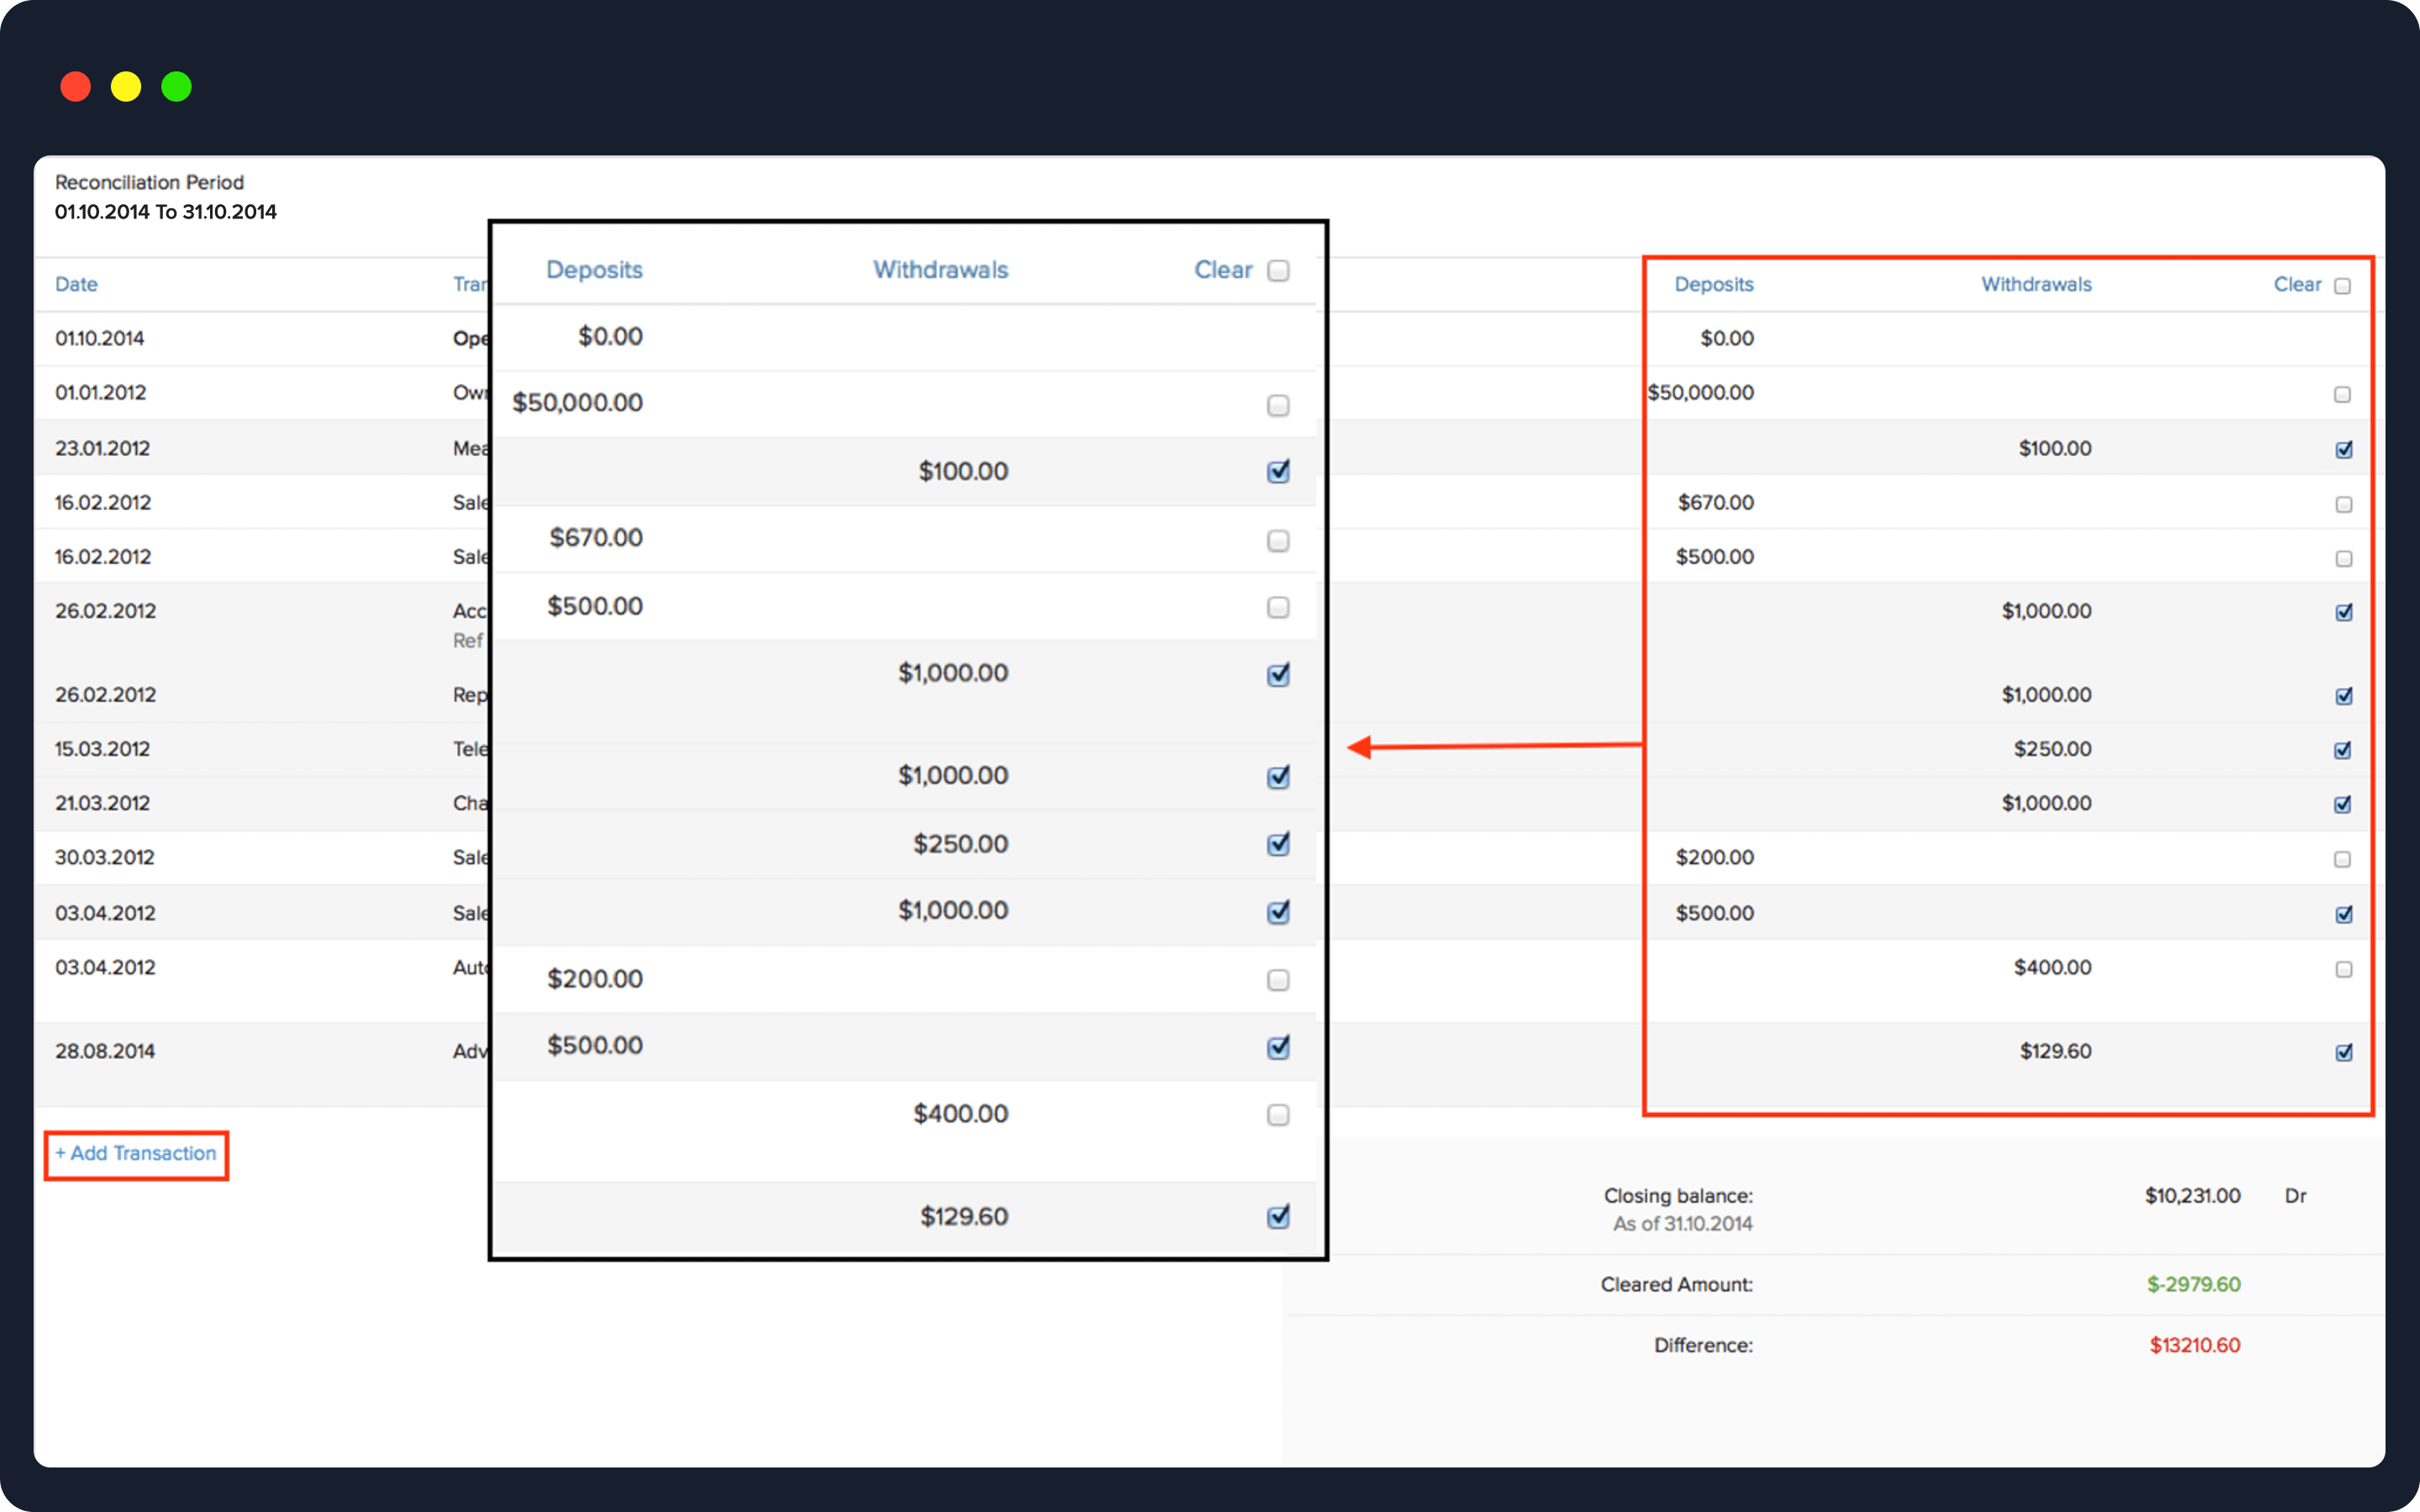This screenshot has height=1512, width=2420.
Task: Click Withdrawals header in the enlarged inset
Action: coord(940,270)
